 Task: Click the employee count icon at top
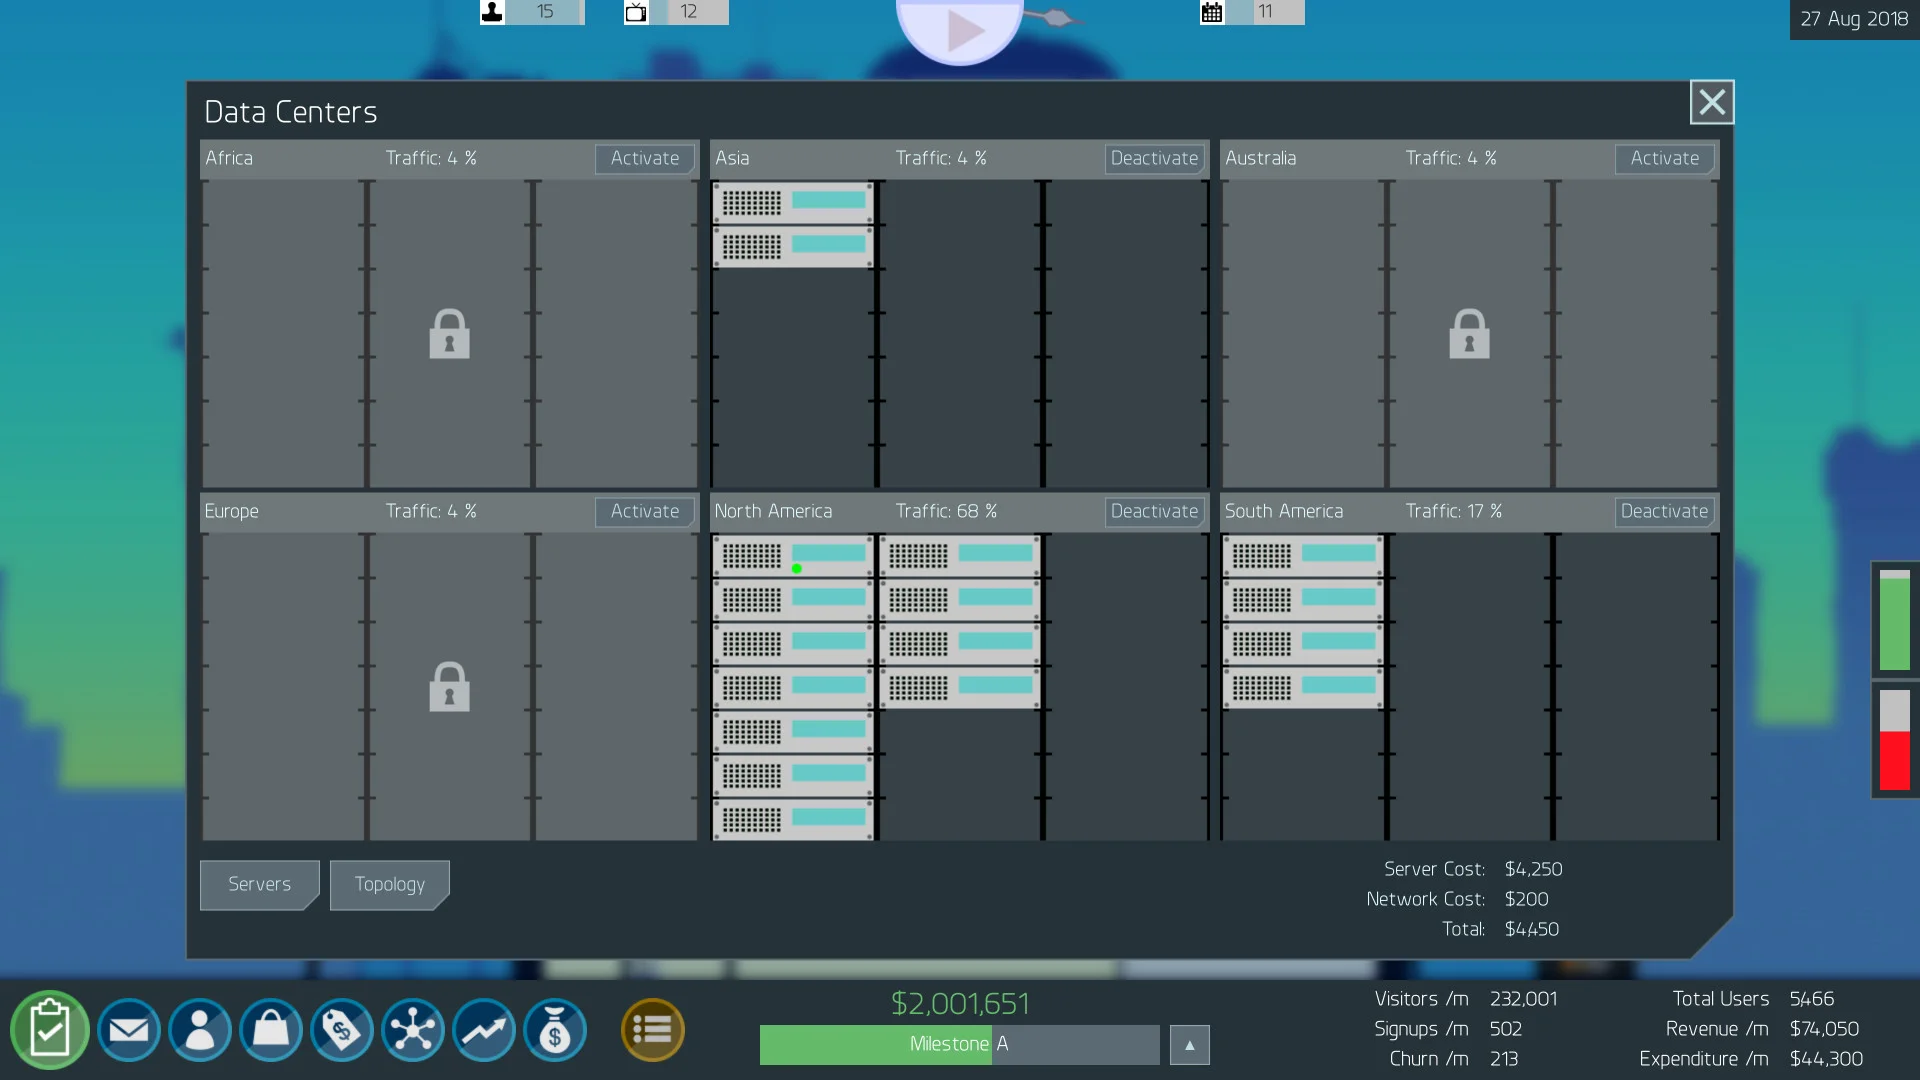coord(492,12)
